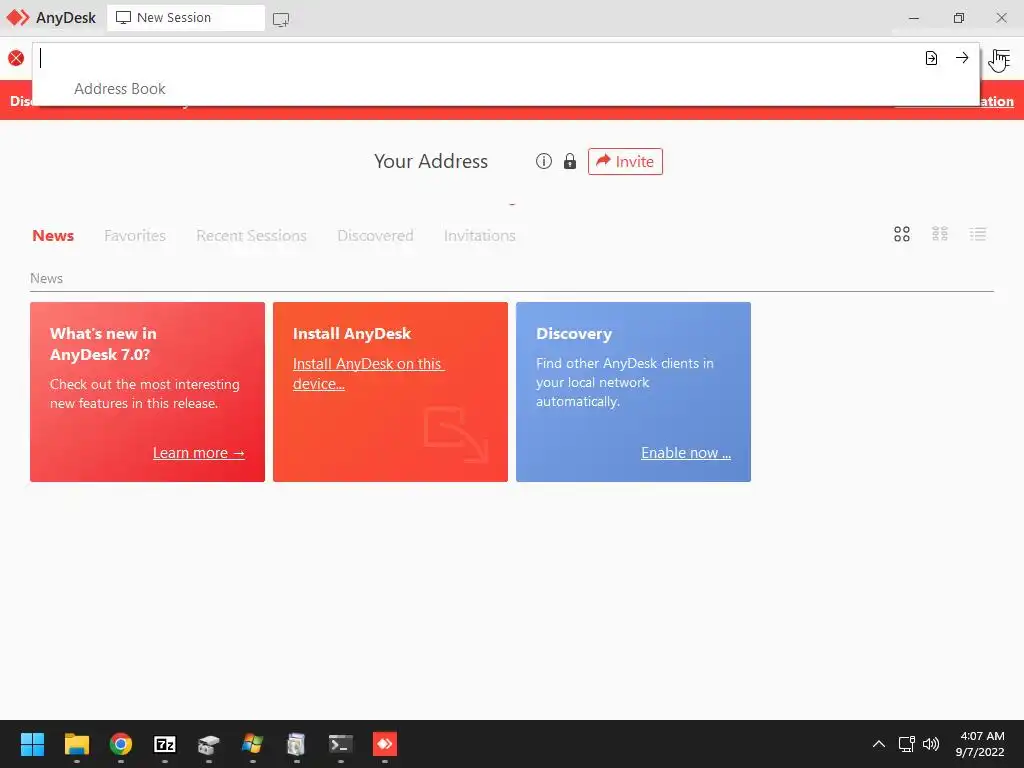1024x768 pixels.
Task: Launch Google Chrome from taskbar
Action: click(x=121, y=744)
